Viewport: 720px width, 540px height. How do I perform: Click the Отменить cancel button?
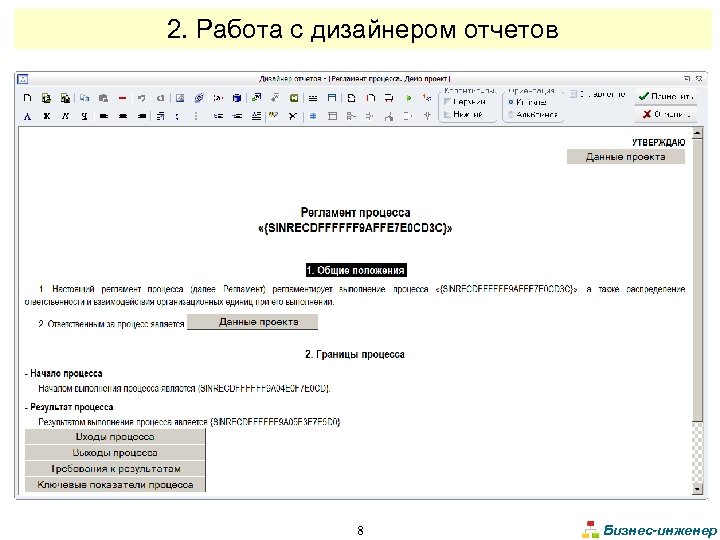point(666,114)
